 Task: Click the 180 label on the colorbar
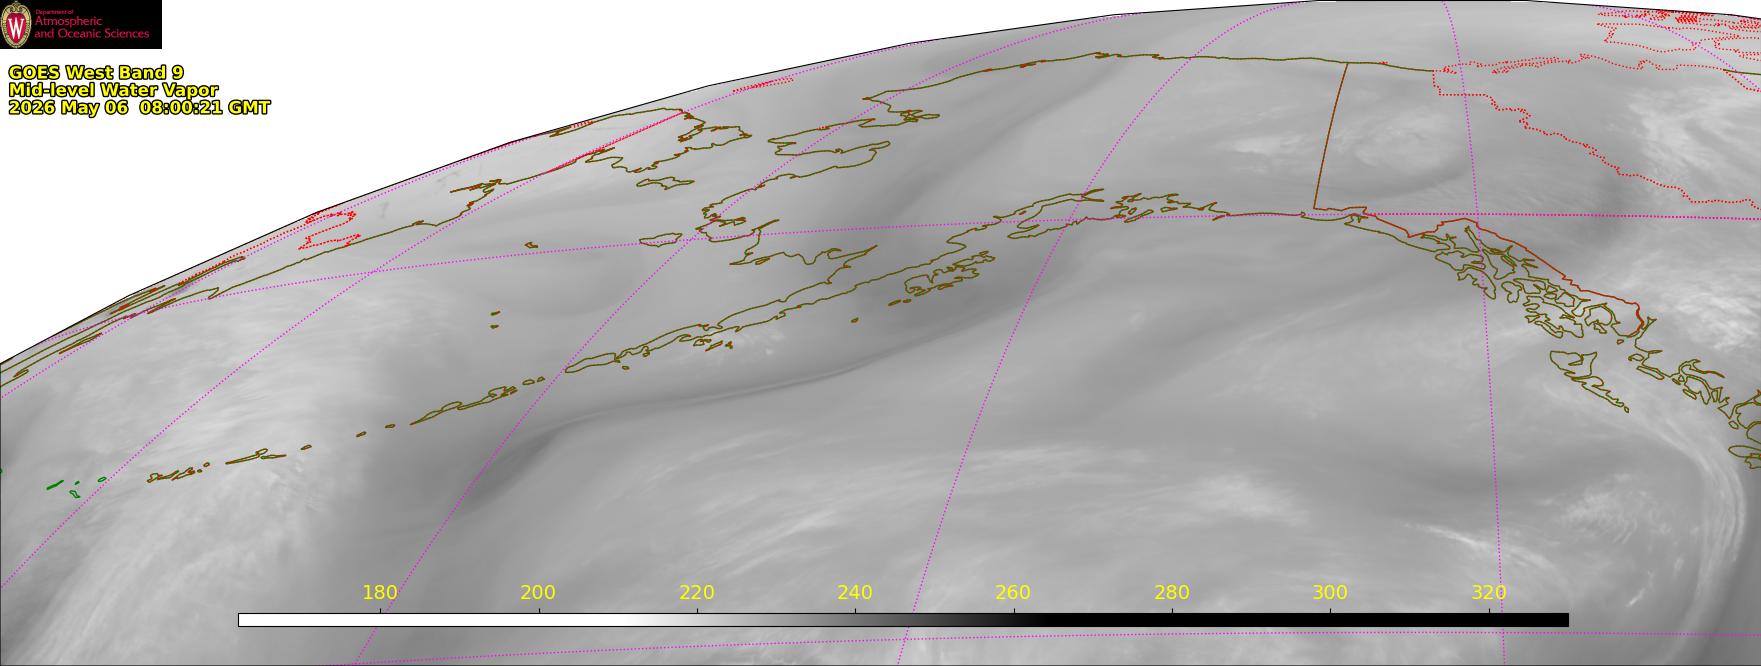380,592
